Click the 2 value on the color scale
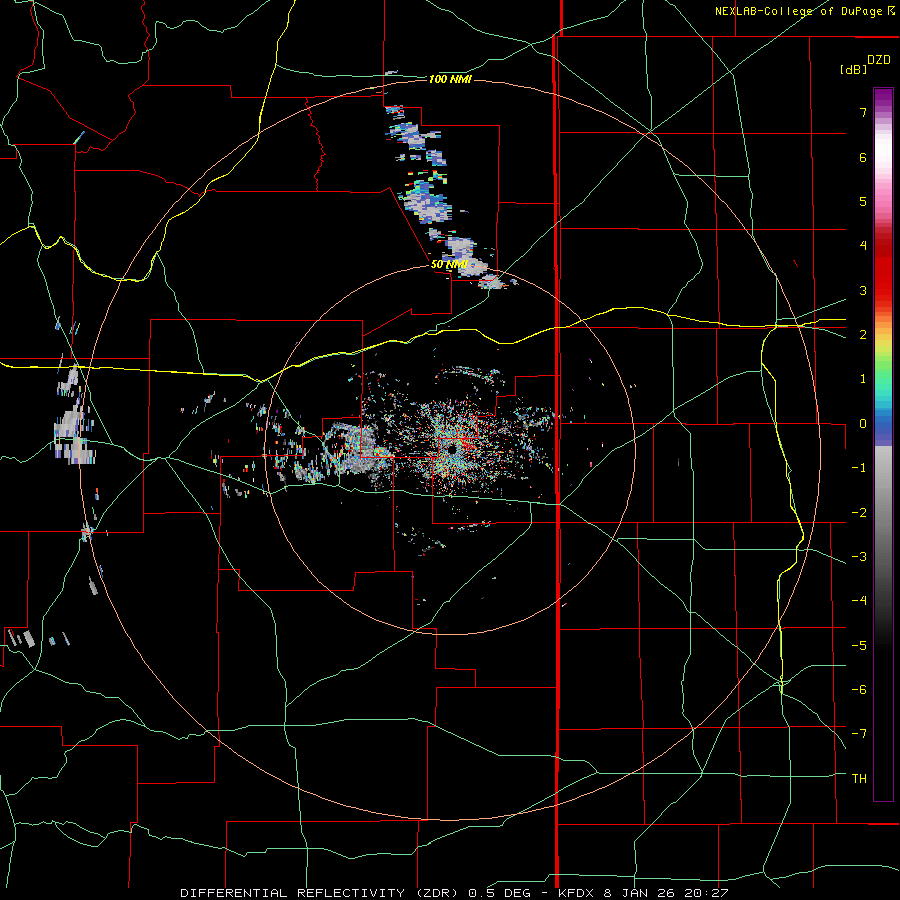The width and height of the screenshot is (900, 900). coord(863,335)
